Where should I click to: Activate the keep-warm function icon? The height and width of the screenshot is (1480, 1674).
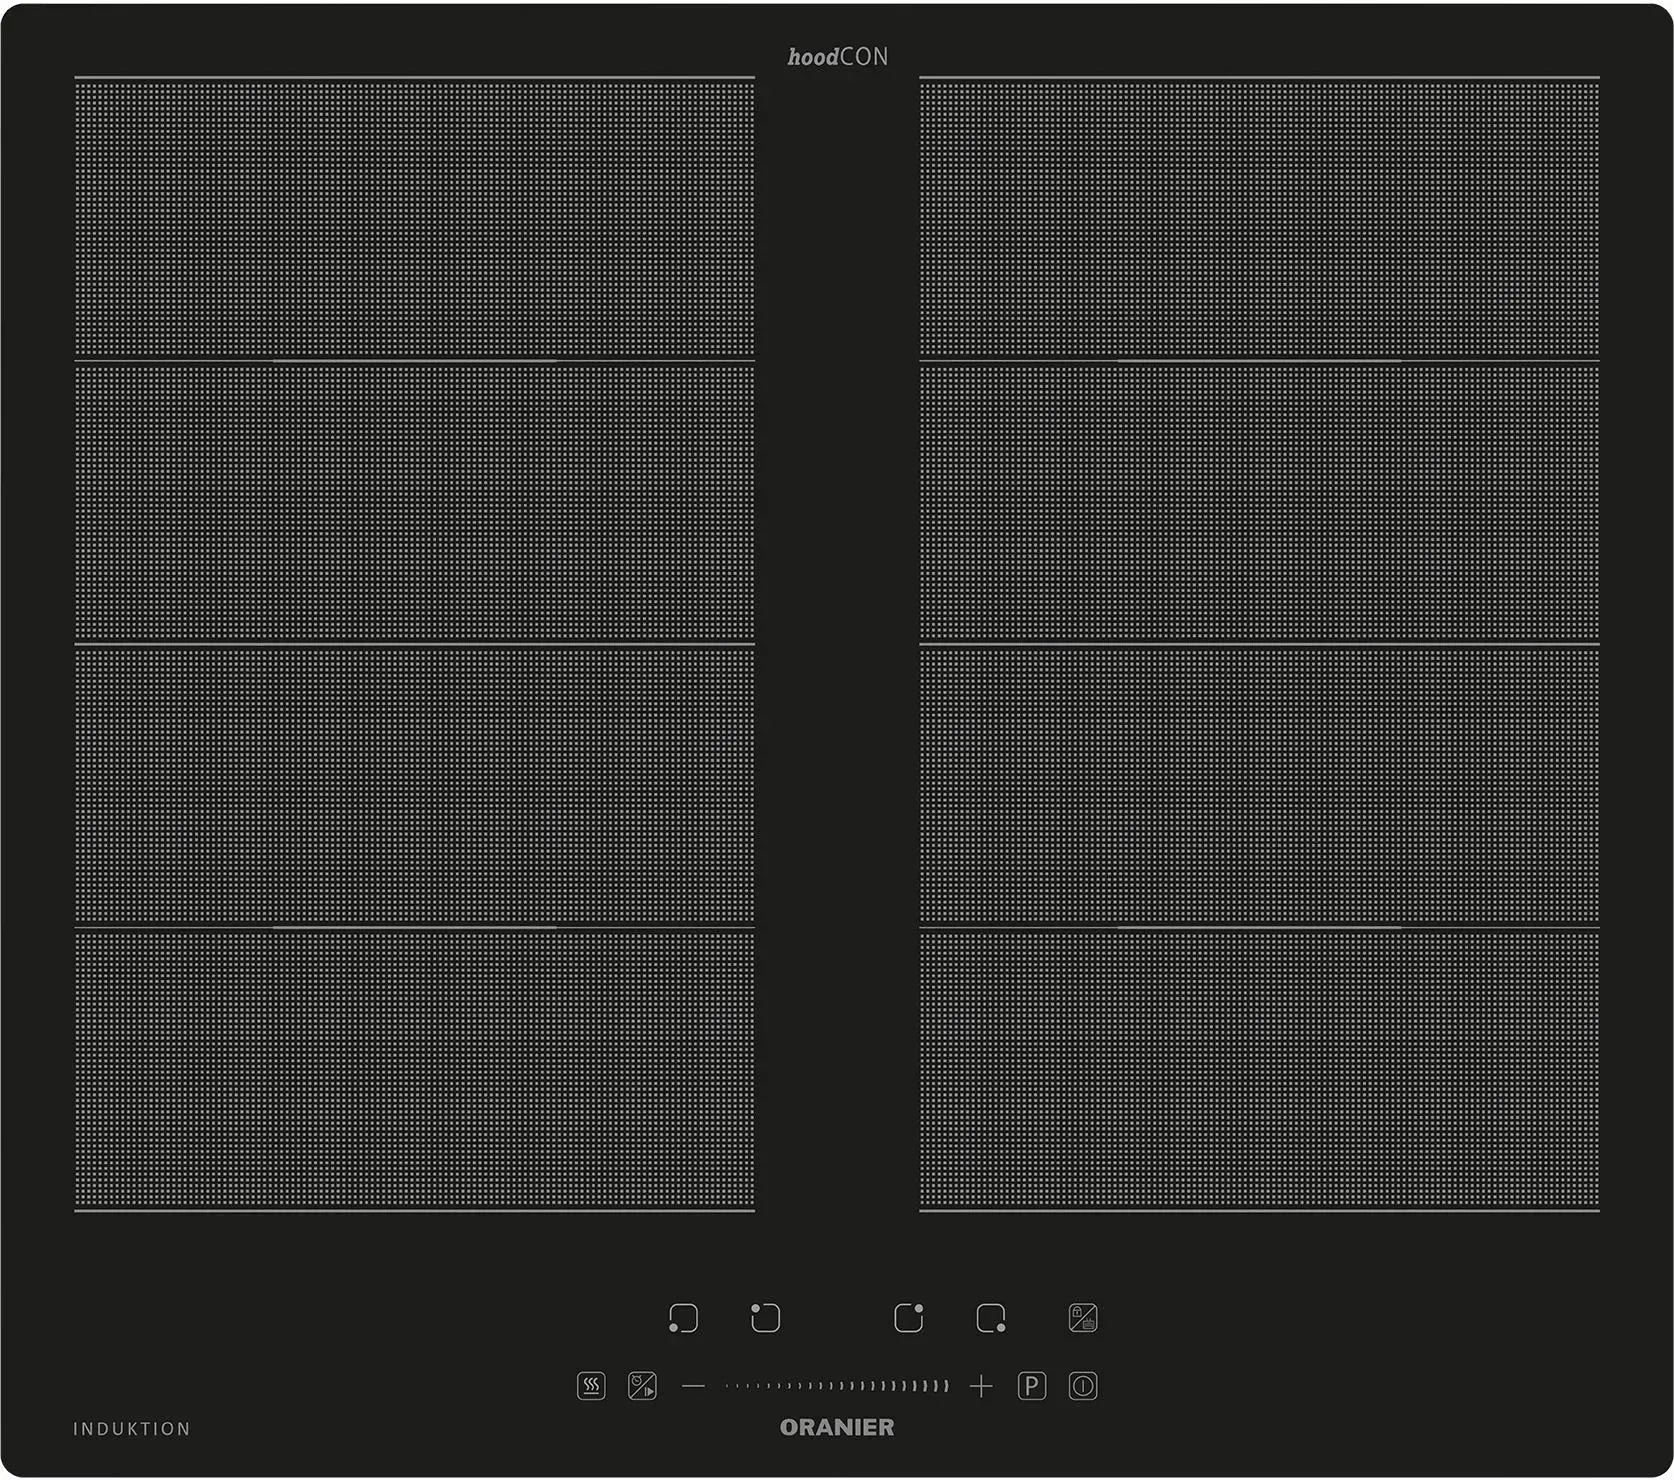click(x=591, y=1386)
